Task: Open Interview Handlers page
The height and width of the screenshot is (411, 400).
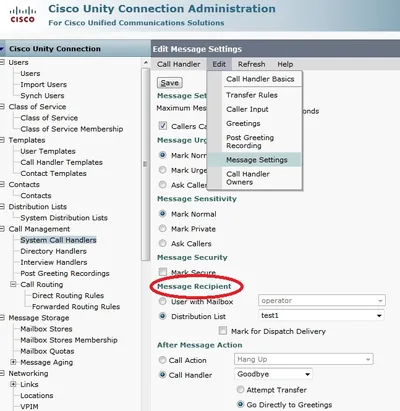Action: coord(53,262)
